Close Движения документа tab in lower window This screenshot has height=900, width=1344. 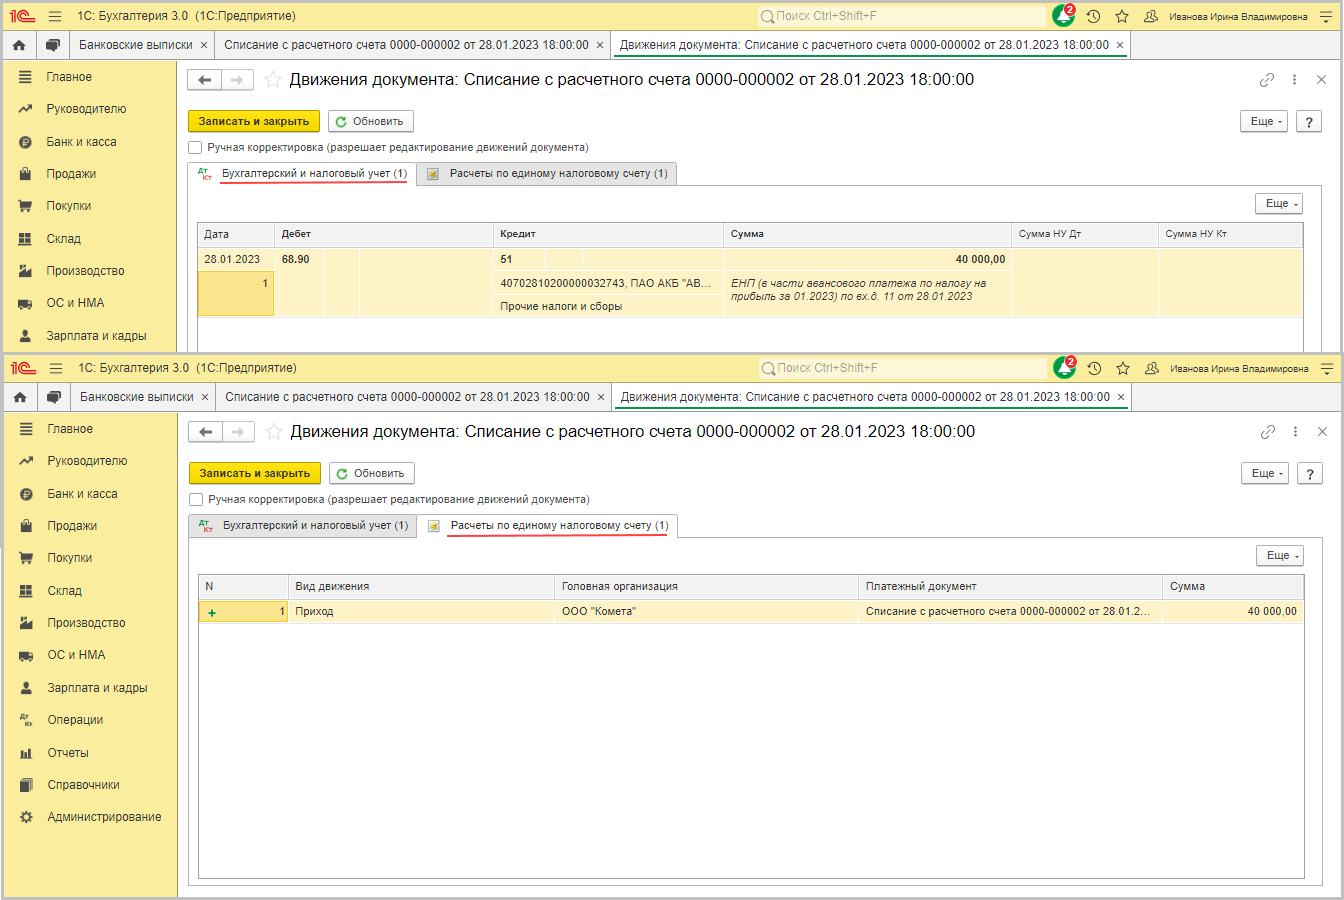[x=1121, y=397]
